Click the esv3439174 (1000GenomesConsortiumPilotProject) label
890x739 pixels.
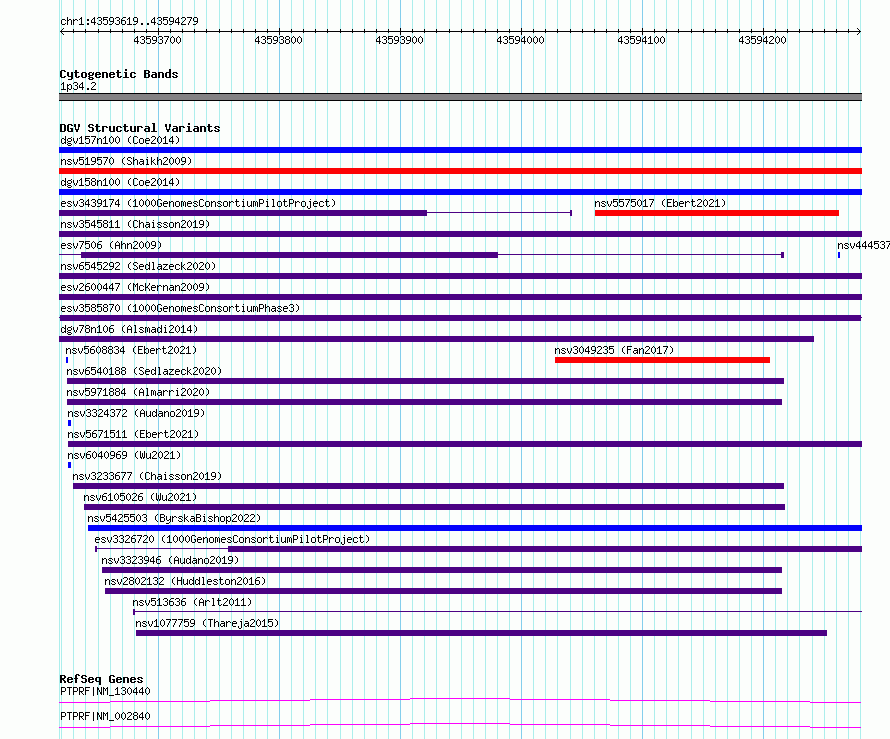(x=198, y=203)
